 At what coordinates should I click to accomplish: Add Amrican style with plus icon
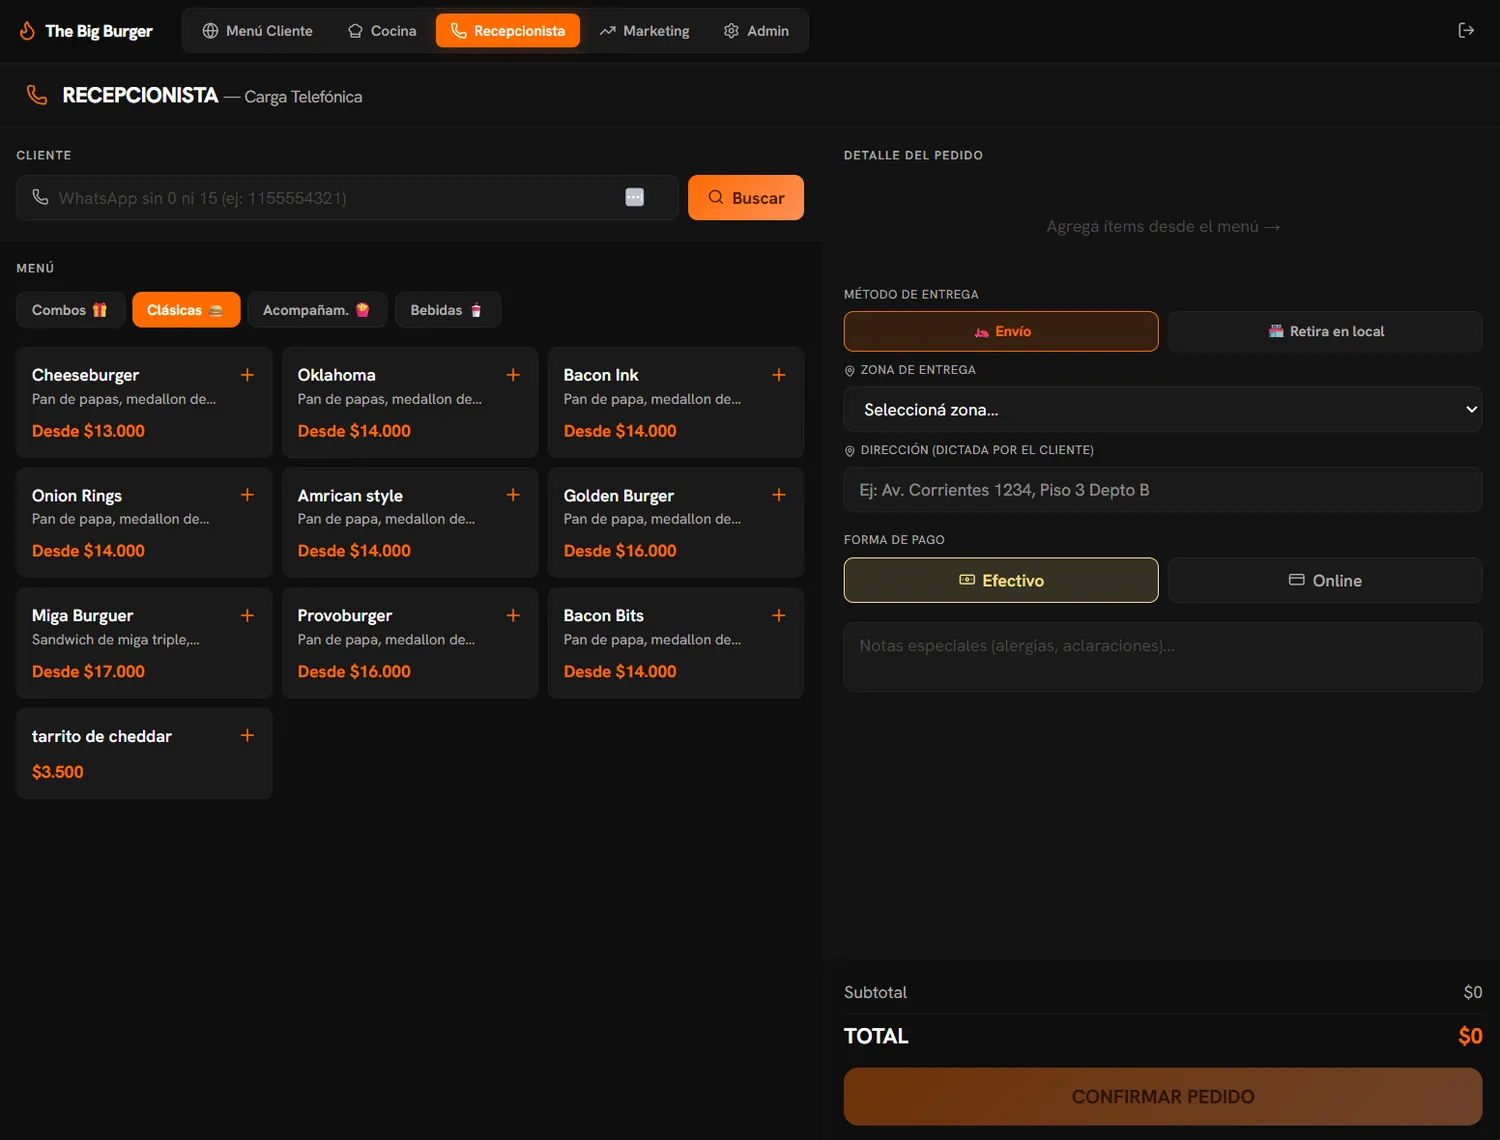pos(513,495)
